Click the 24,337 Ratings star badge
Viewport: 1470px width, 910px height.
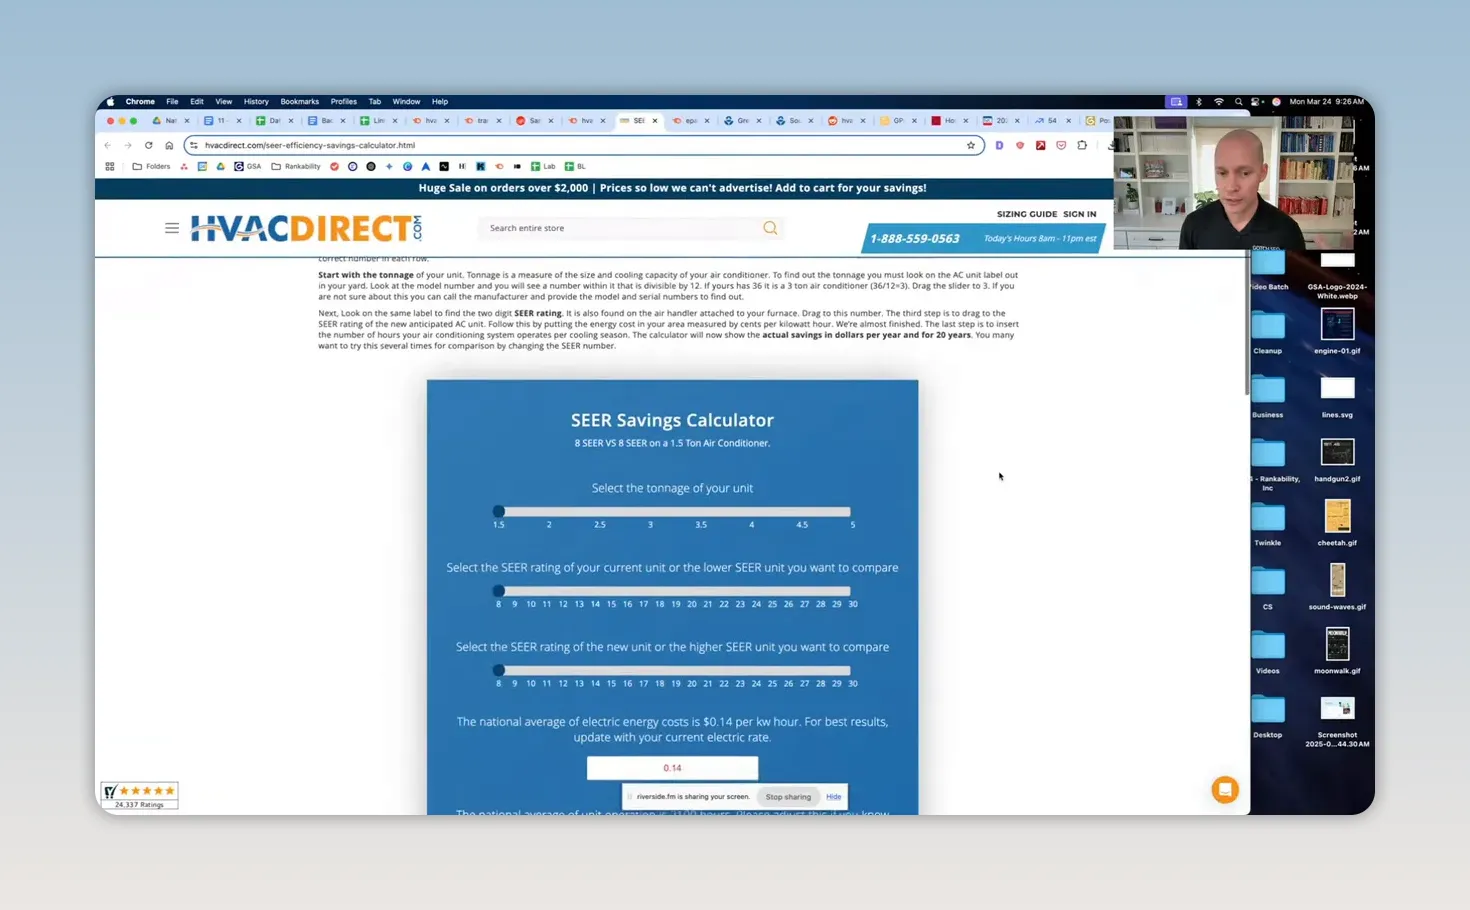click(139, 795)
